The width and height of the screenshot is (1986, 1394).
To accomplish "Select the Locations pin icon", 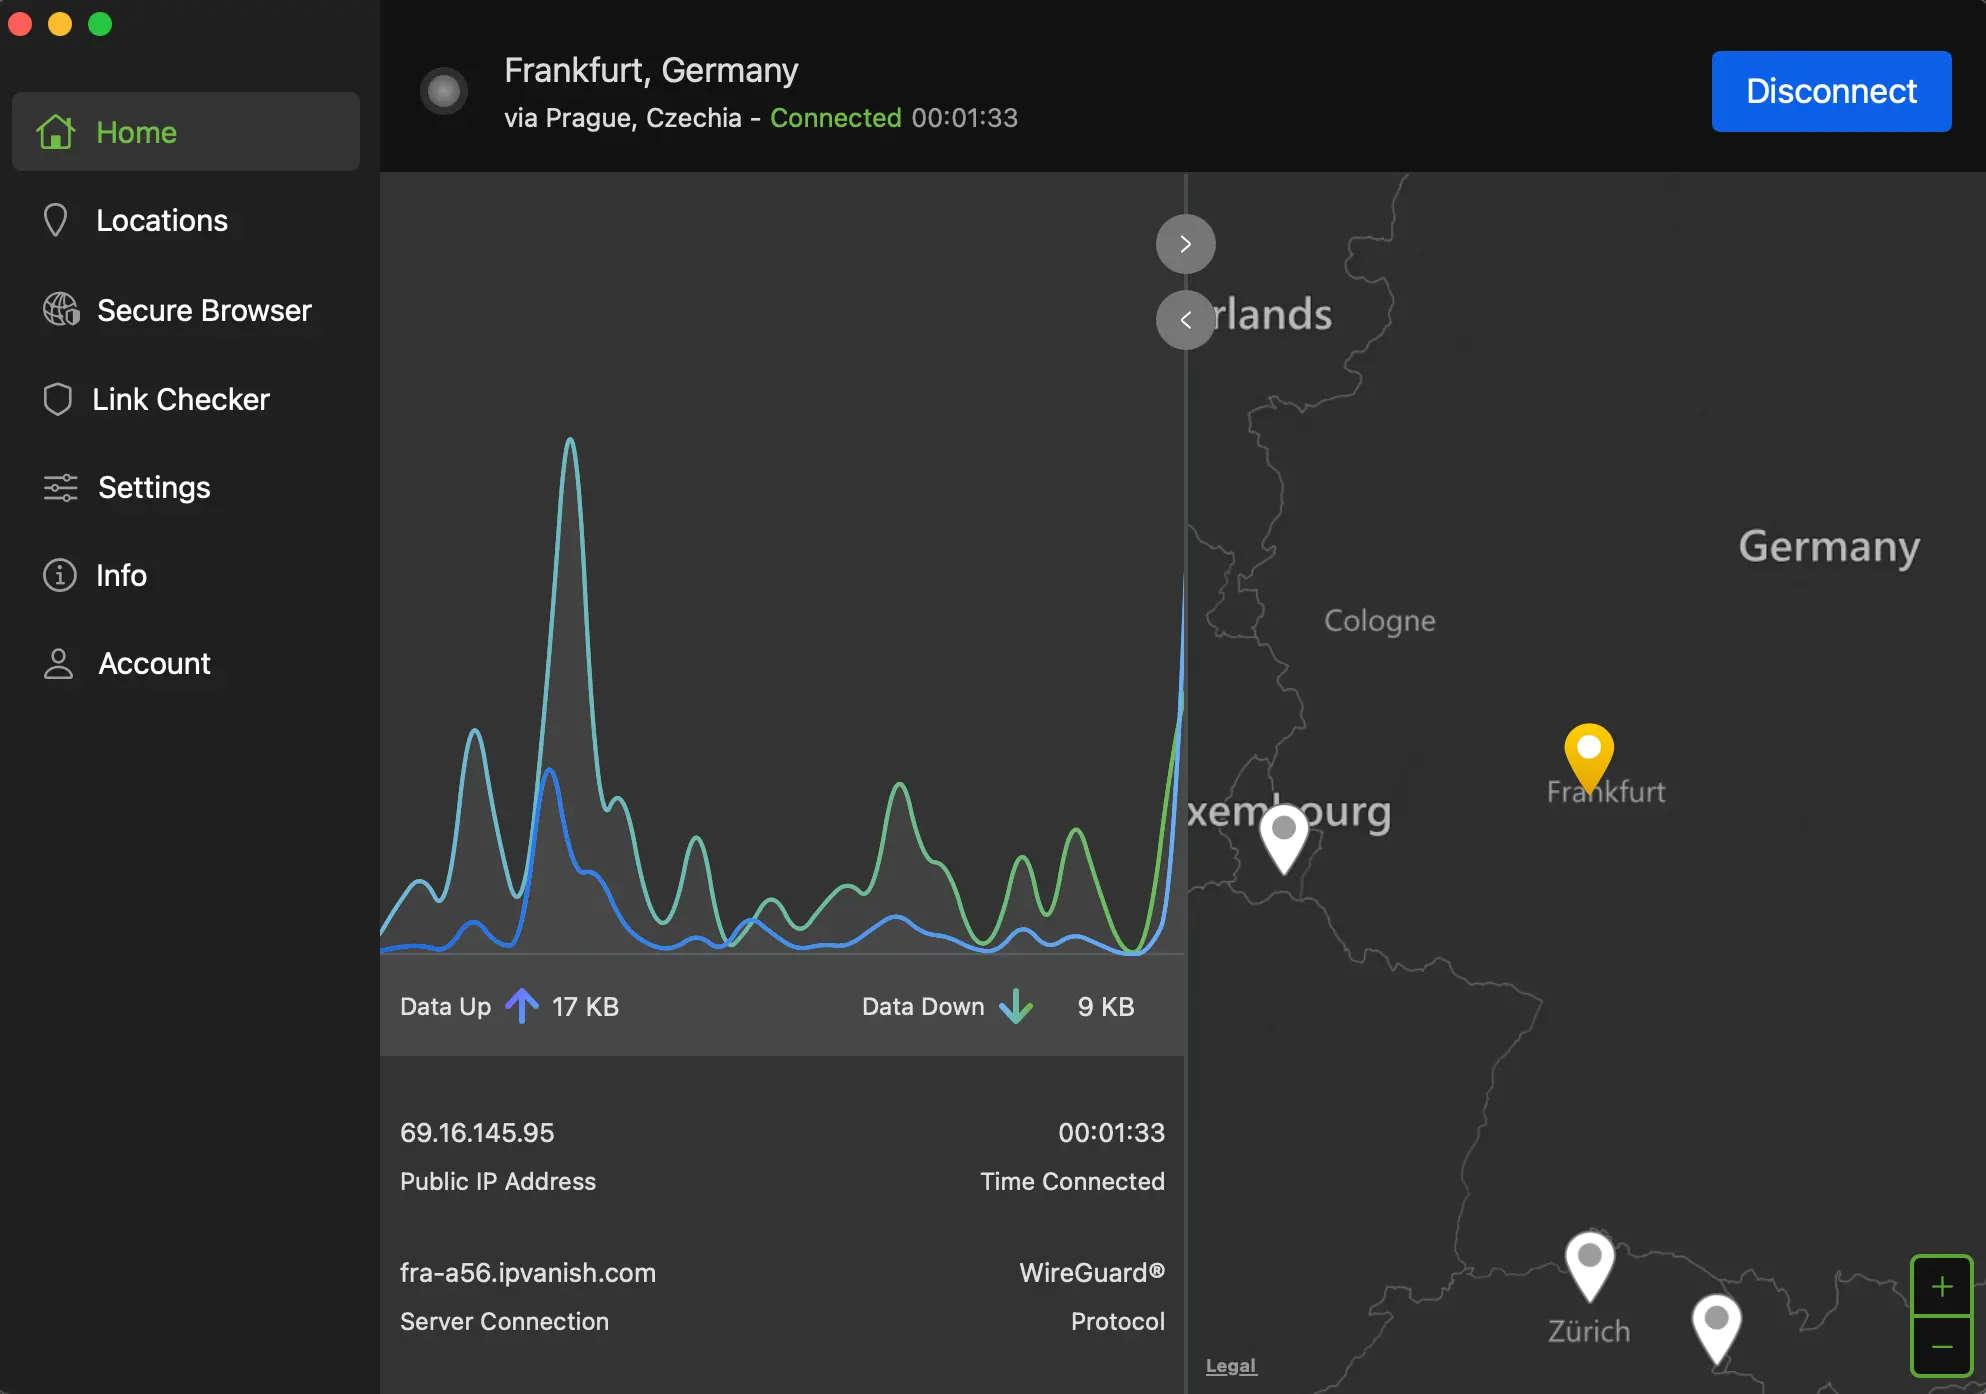I will point(57,220).
